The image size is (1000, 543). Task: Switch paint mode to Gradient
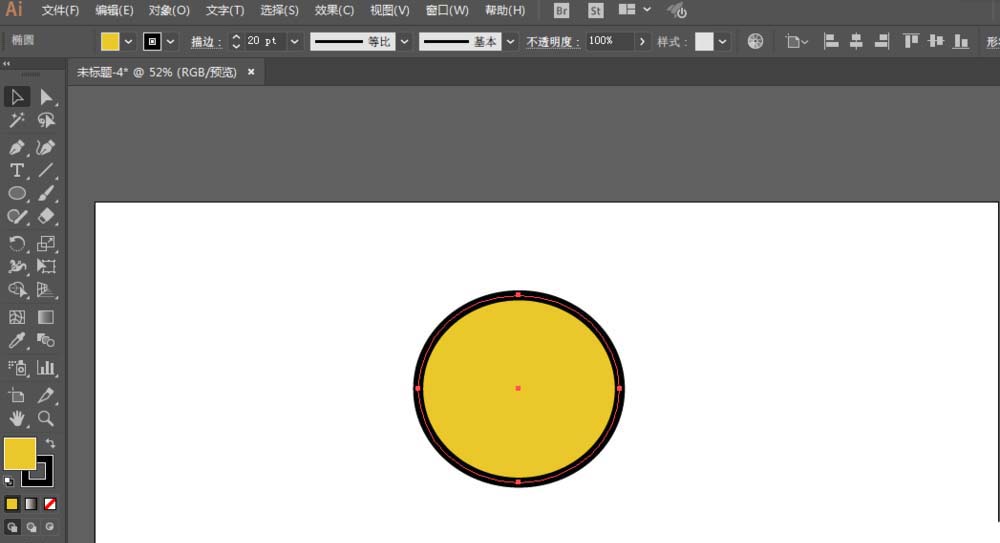tap(31, 504)
